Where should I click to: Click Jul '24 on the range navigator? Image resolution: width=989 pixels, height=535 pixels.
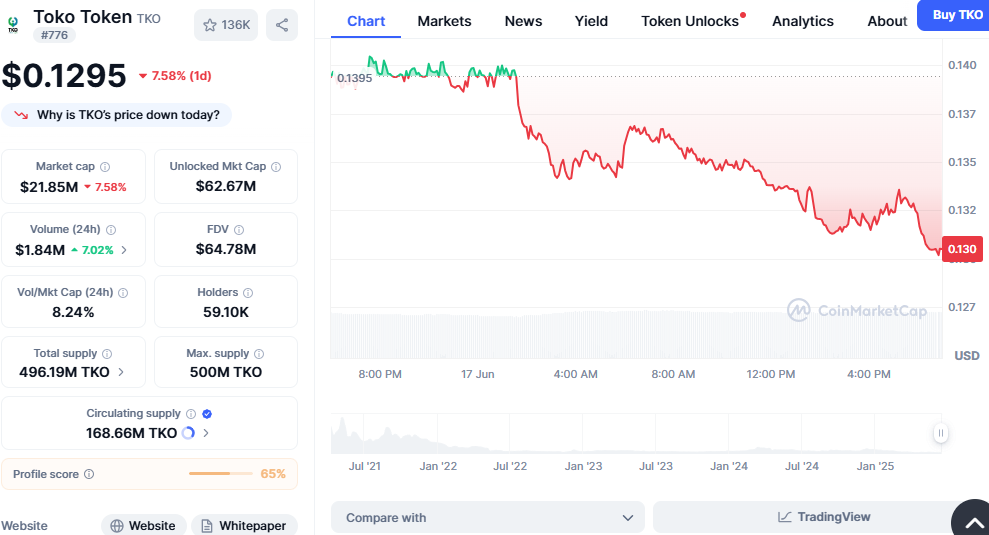[x=802, y=466]
